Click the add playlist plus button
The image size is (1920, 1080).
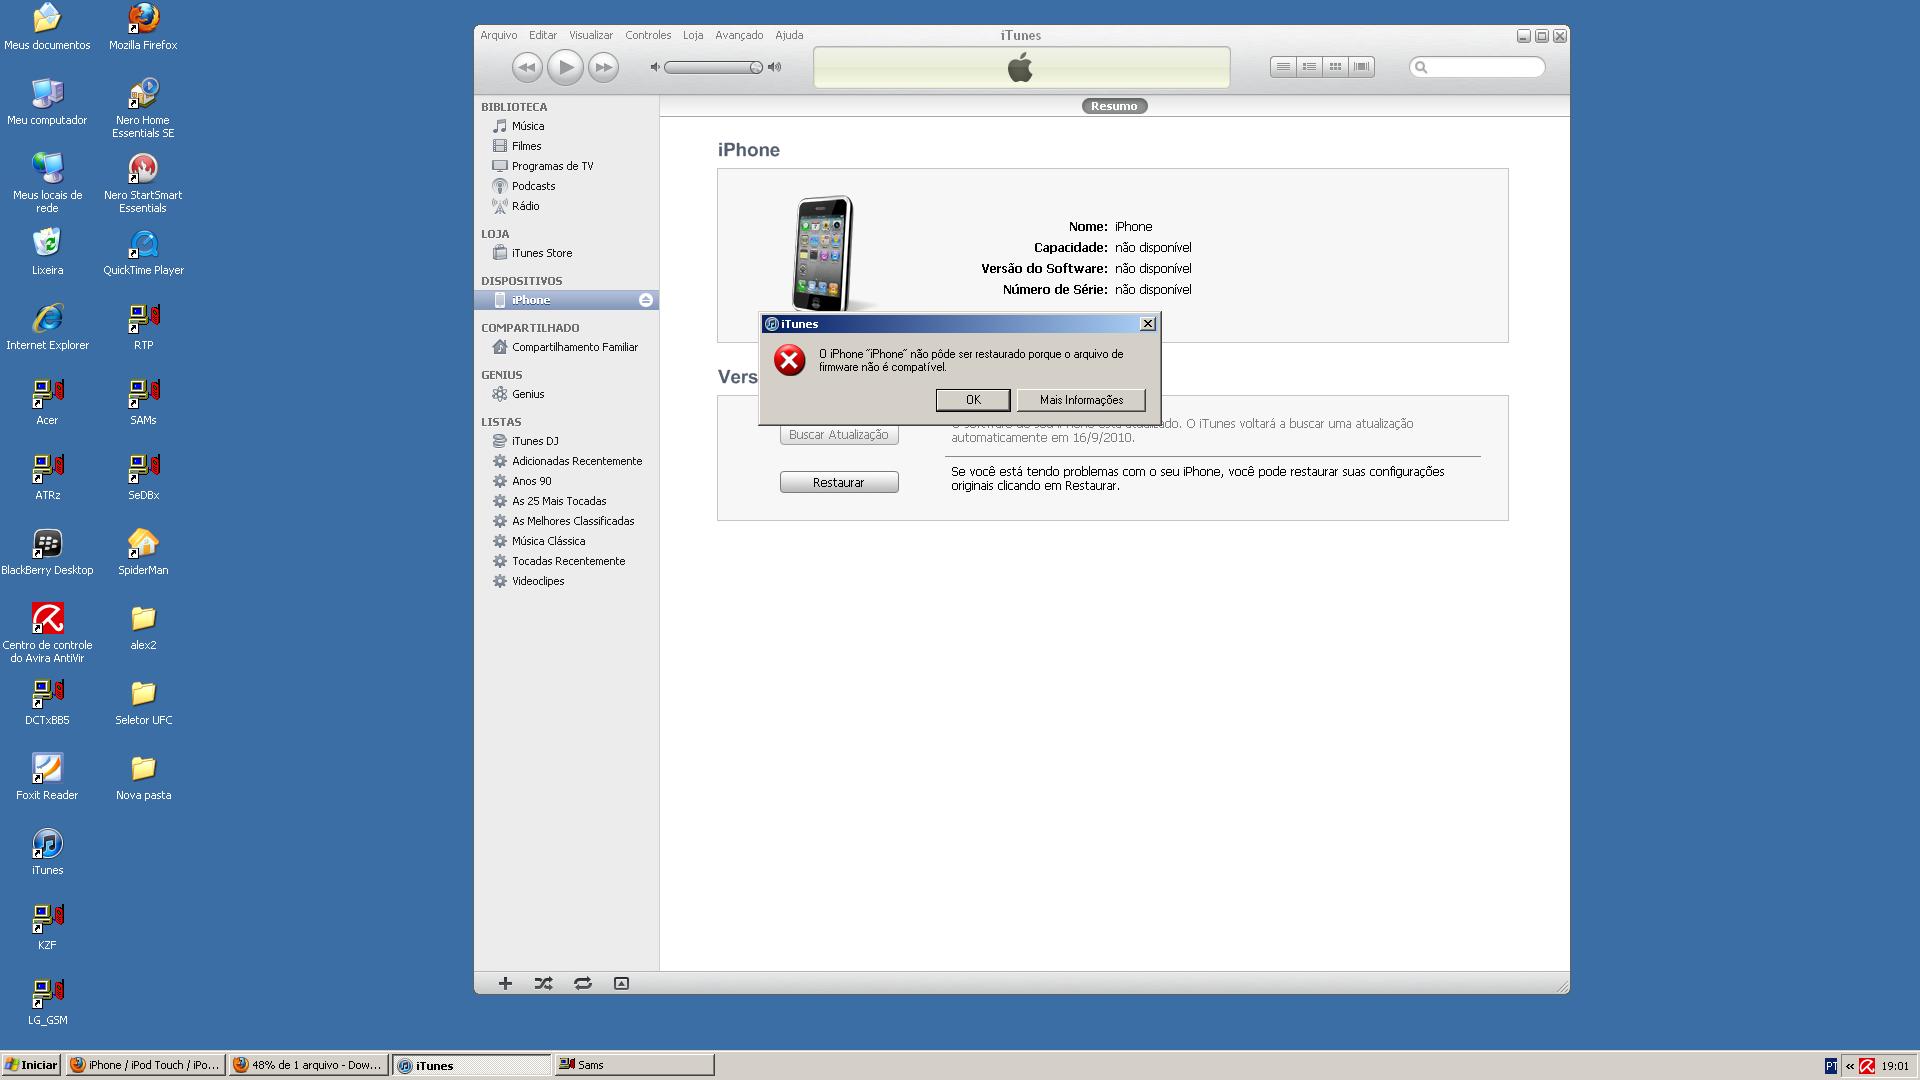click(x=505, y=983)
